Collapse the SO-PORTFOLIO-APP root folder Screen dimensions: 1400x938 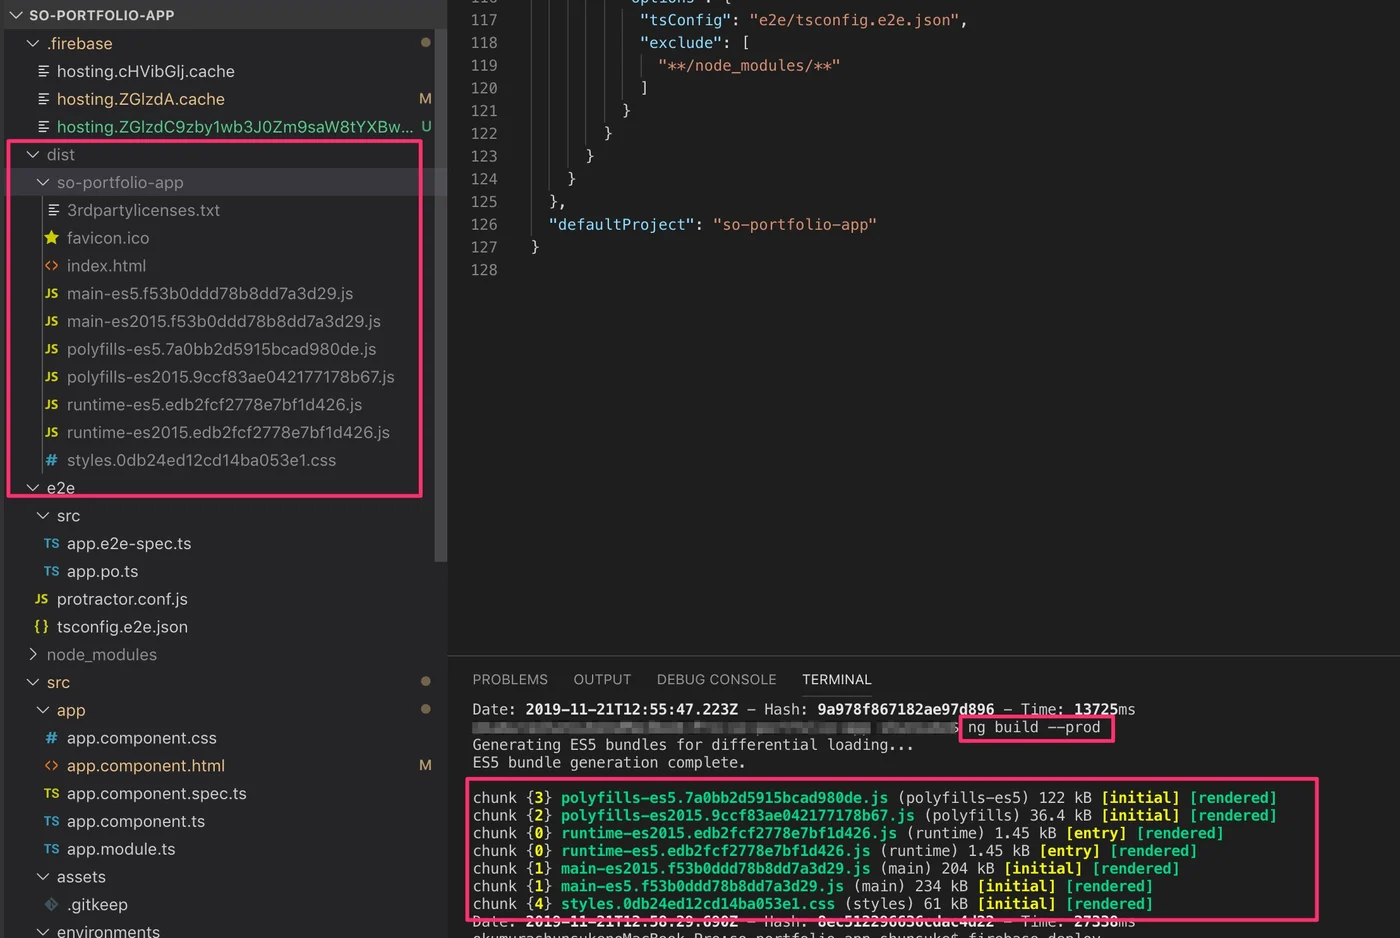pyautogui.click(x=16, y=15)
